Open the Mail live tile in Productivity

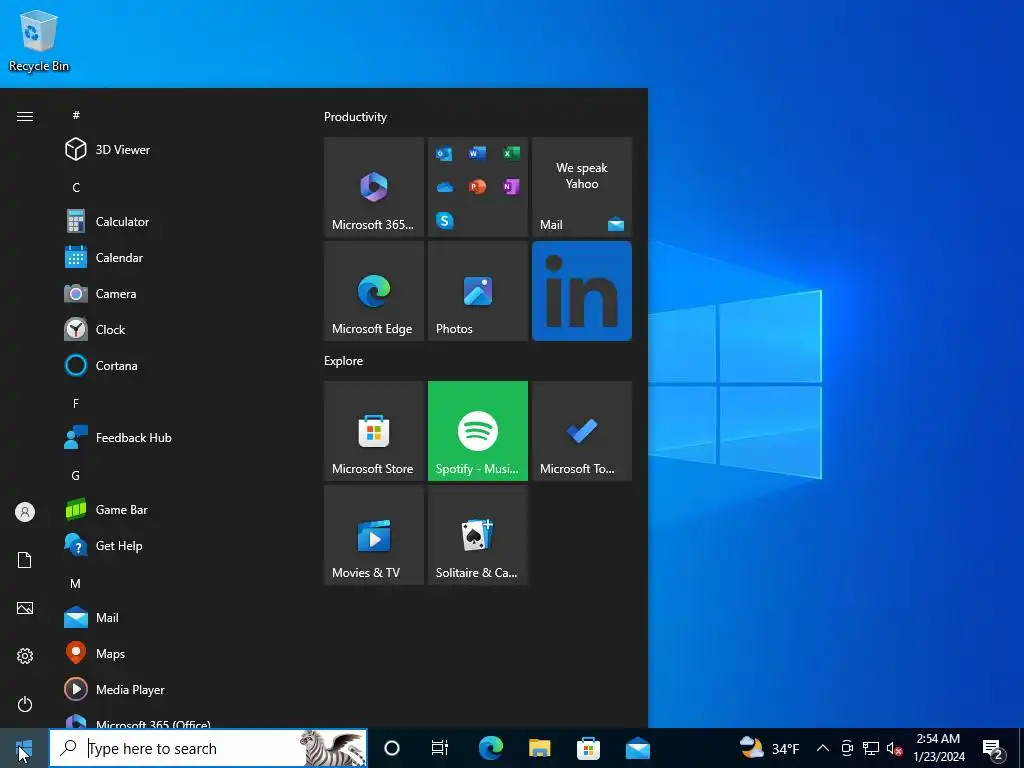pyautogui.click(x=582, y=187)
